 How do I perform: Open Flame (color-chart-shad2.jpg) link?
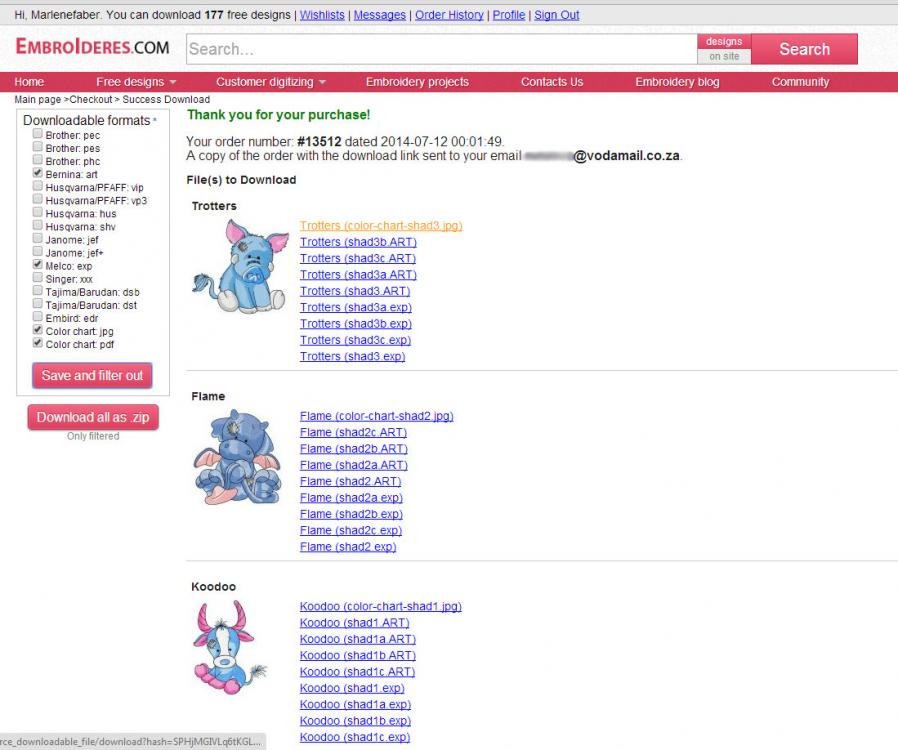tap(376, 416)
